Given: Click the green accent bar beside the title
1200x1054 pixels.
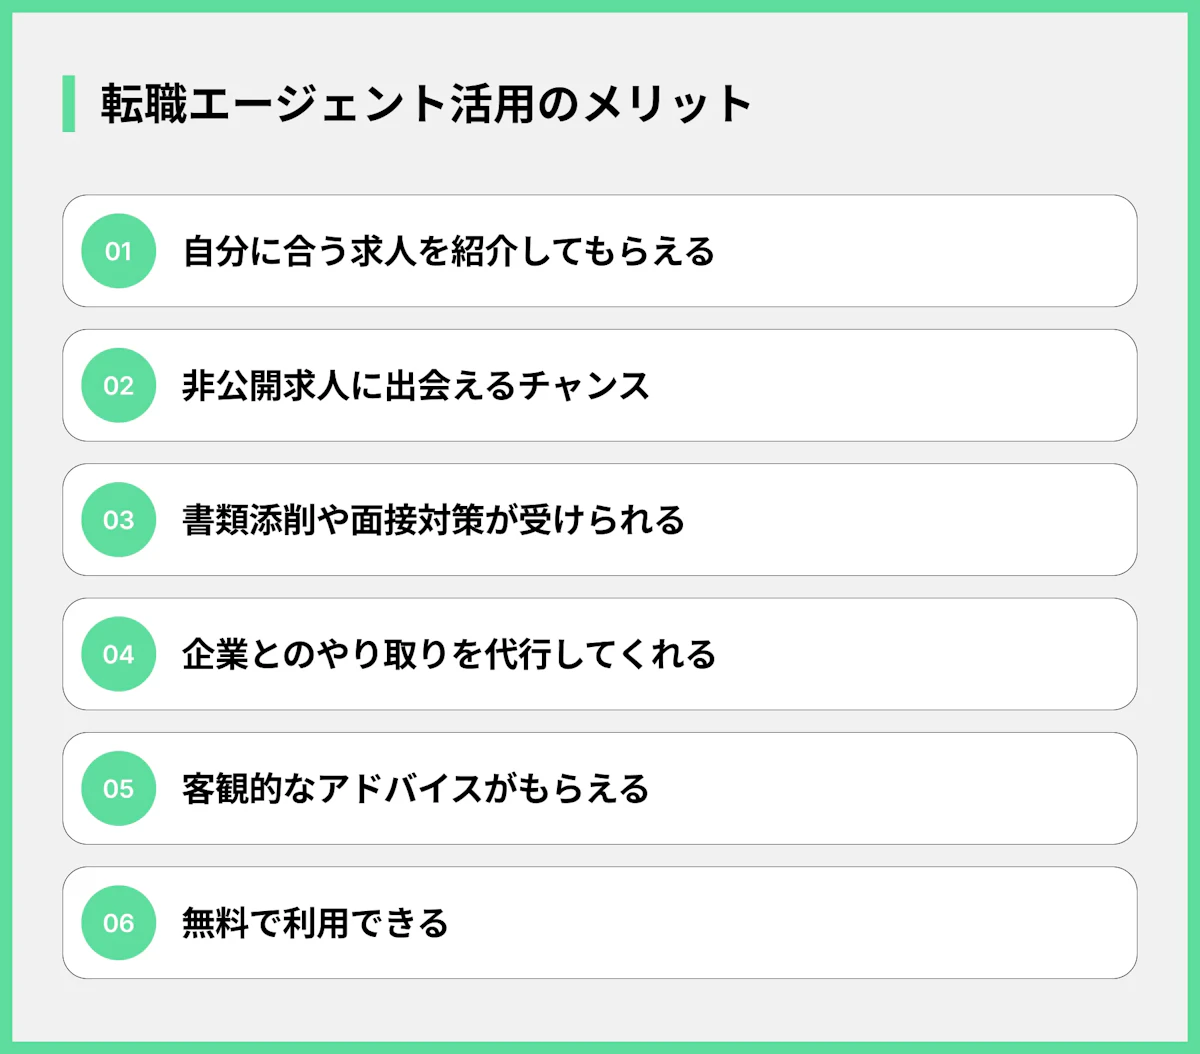Looking at the screenshot, I should (x=69, y=104).
